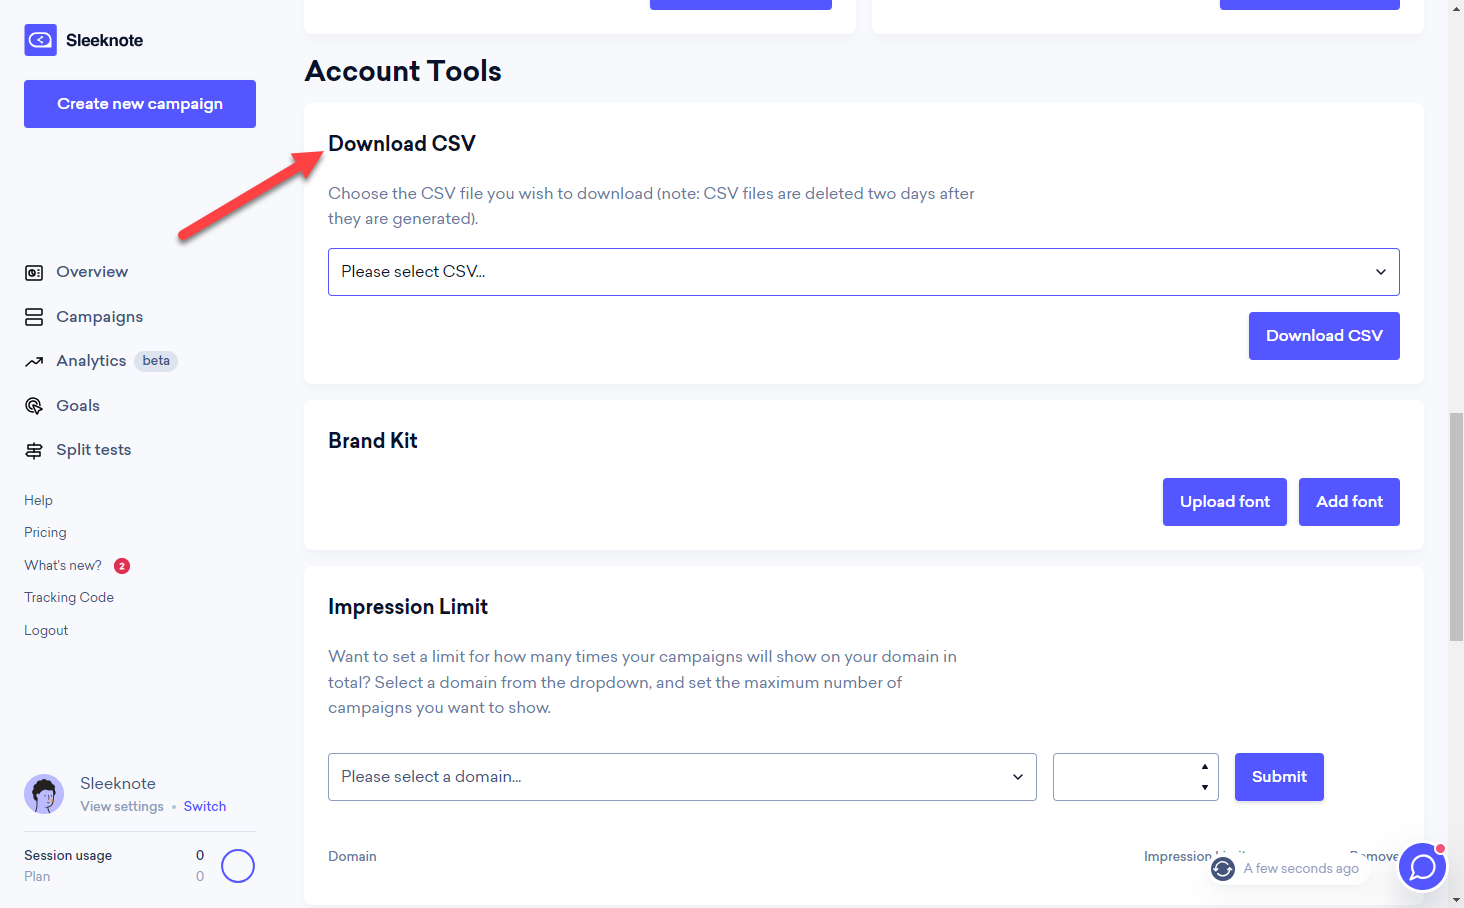The height and width of the screenshot is (908, 1464).
Task: Click the Upload font button
Action: pos(1225,502)
